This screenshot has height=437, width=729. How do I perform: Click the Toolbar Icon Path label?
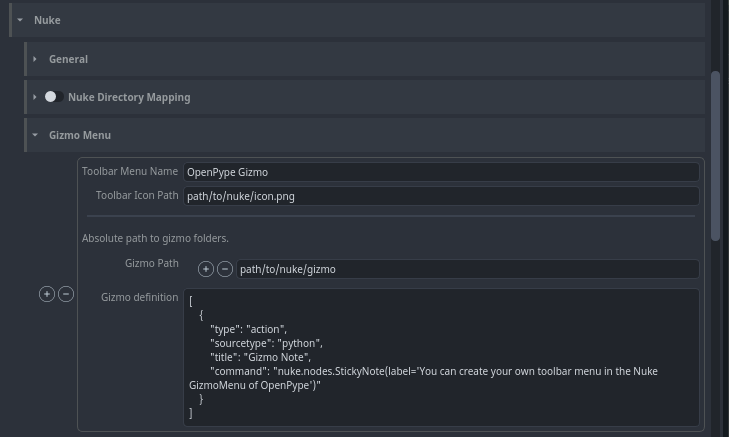pos(137,196)
